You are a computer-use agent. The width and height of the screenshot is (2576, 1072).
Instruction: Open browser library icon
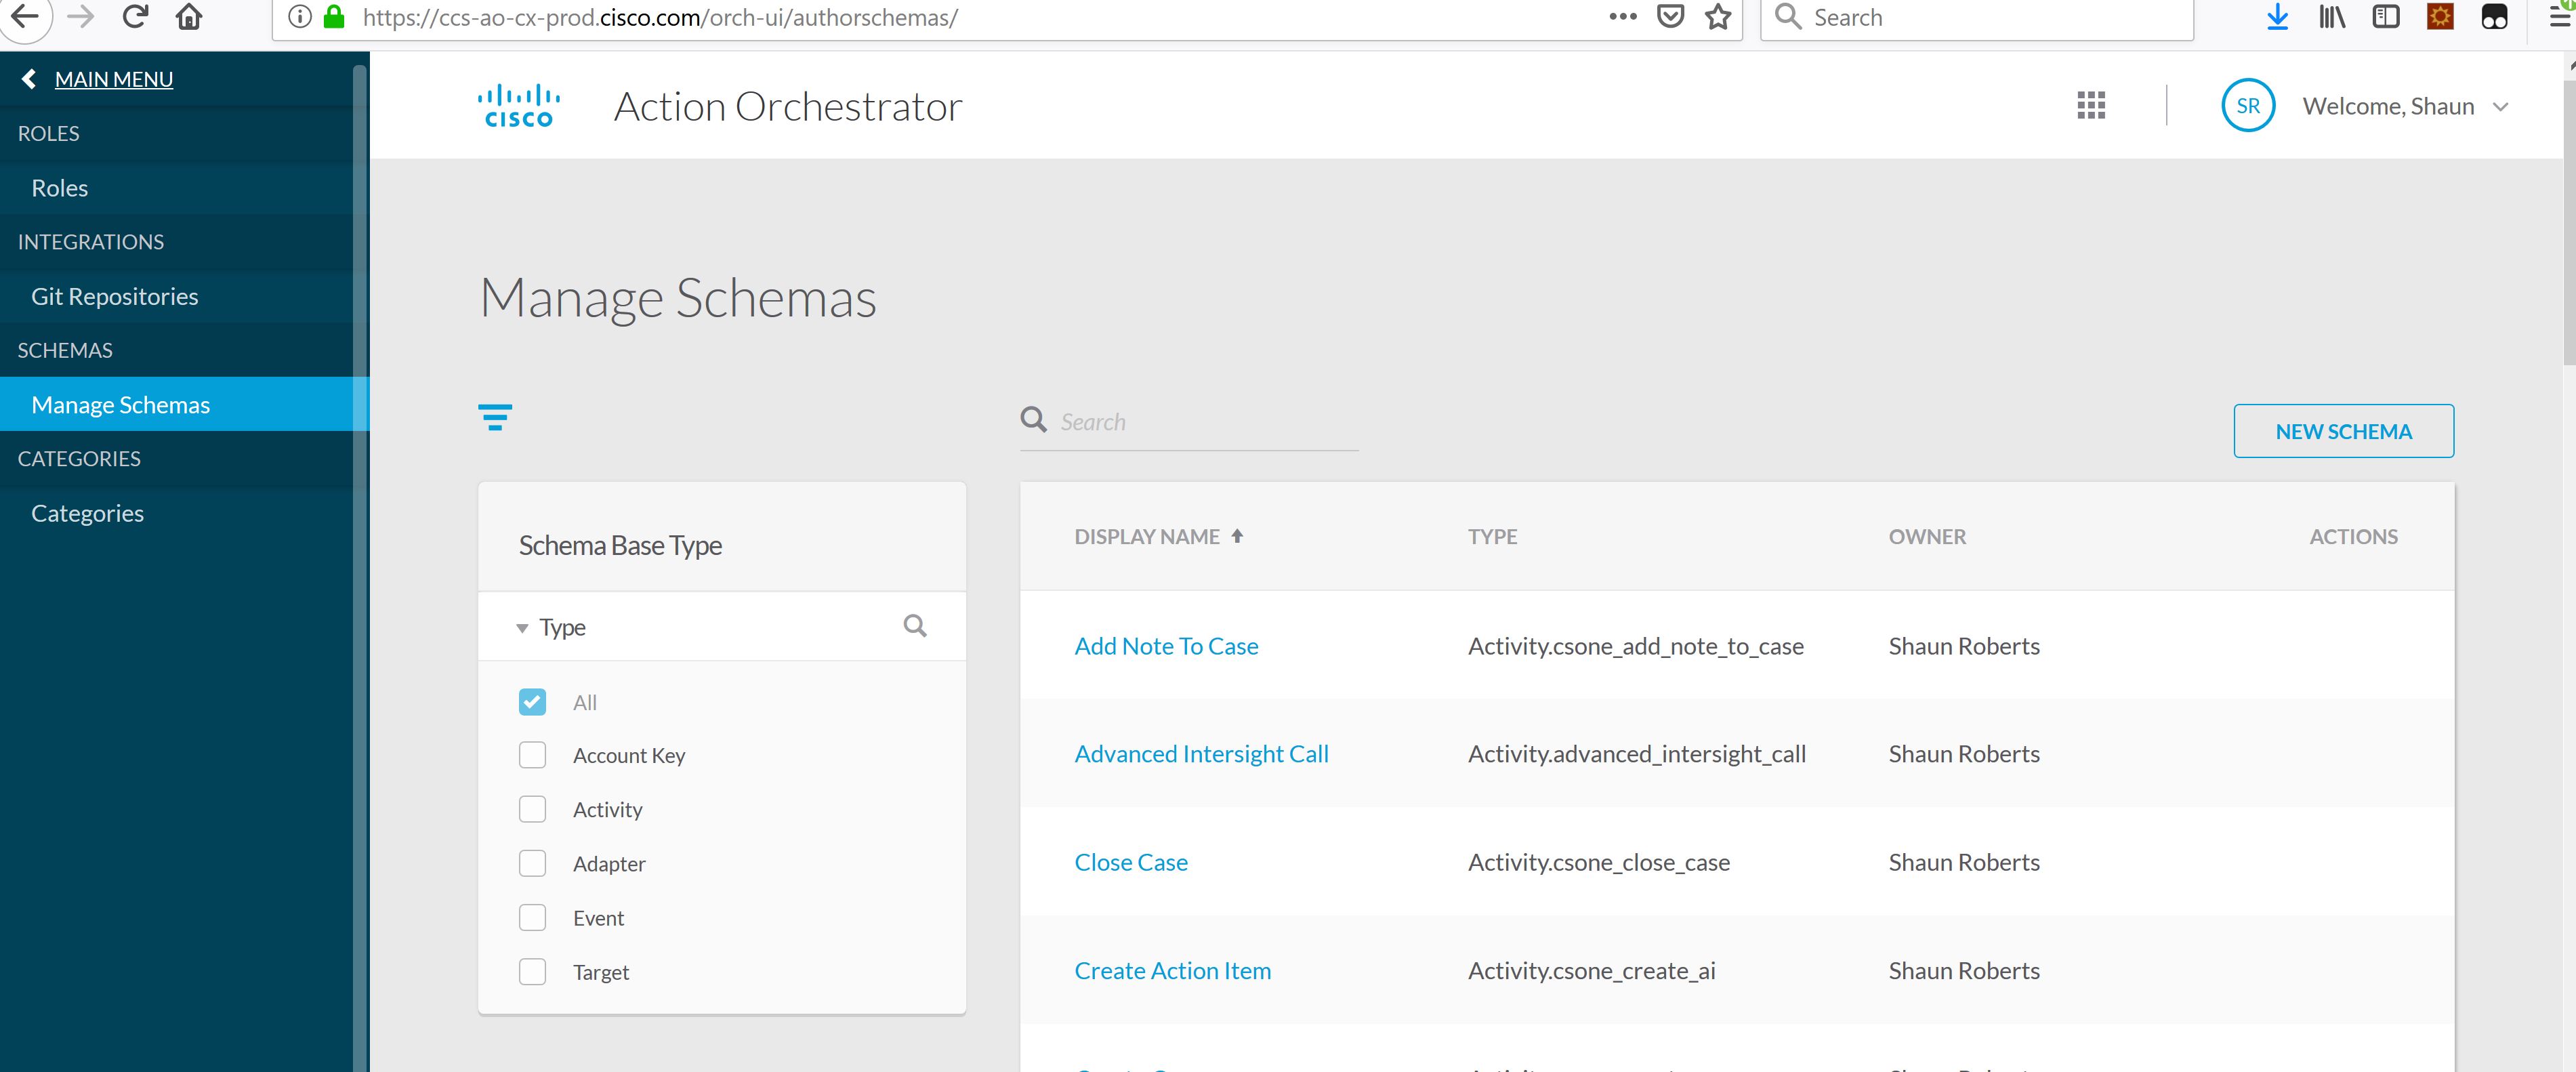pyautogui.click(x=2331, y=16)
